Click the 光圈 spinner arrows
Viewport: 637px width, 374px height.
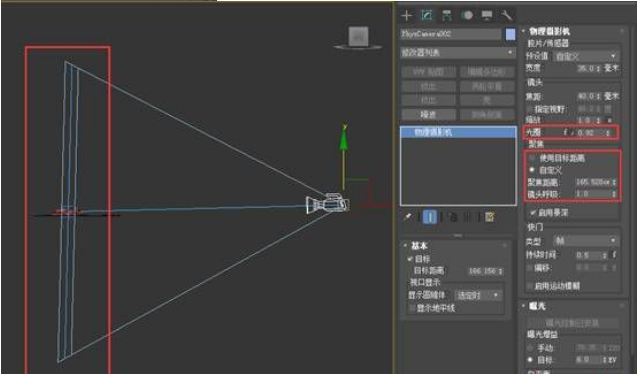(608, 132)
